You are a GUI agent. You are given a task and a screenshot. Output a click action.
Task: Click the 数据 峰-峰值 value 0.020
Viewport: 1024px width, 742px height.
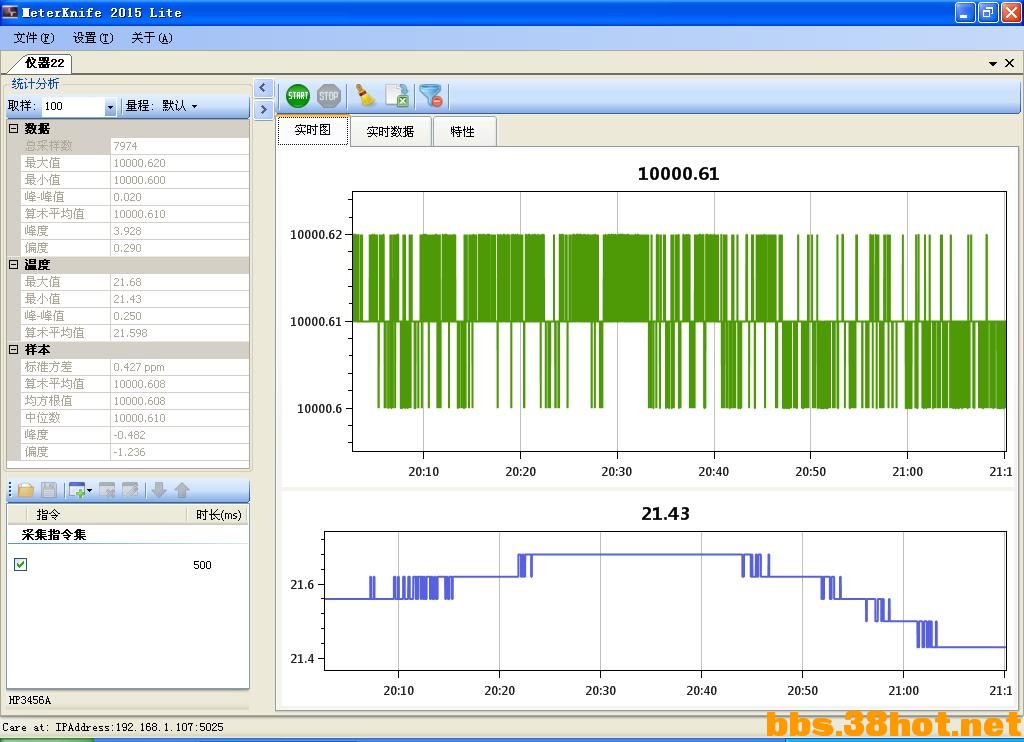pos(180,197)
